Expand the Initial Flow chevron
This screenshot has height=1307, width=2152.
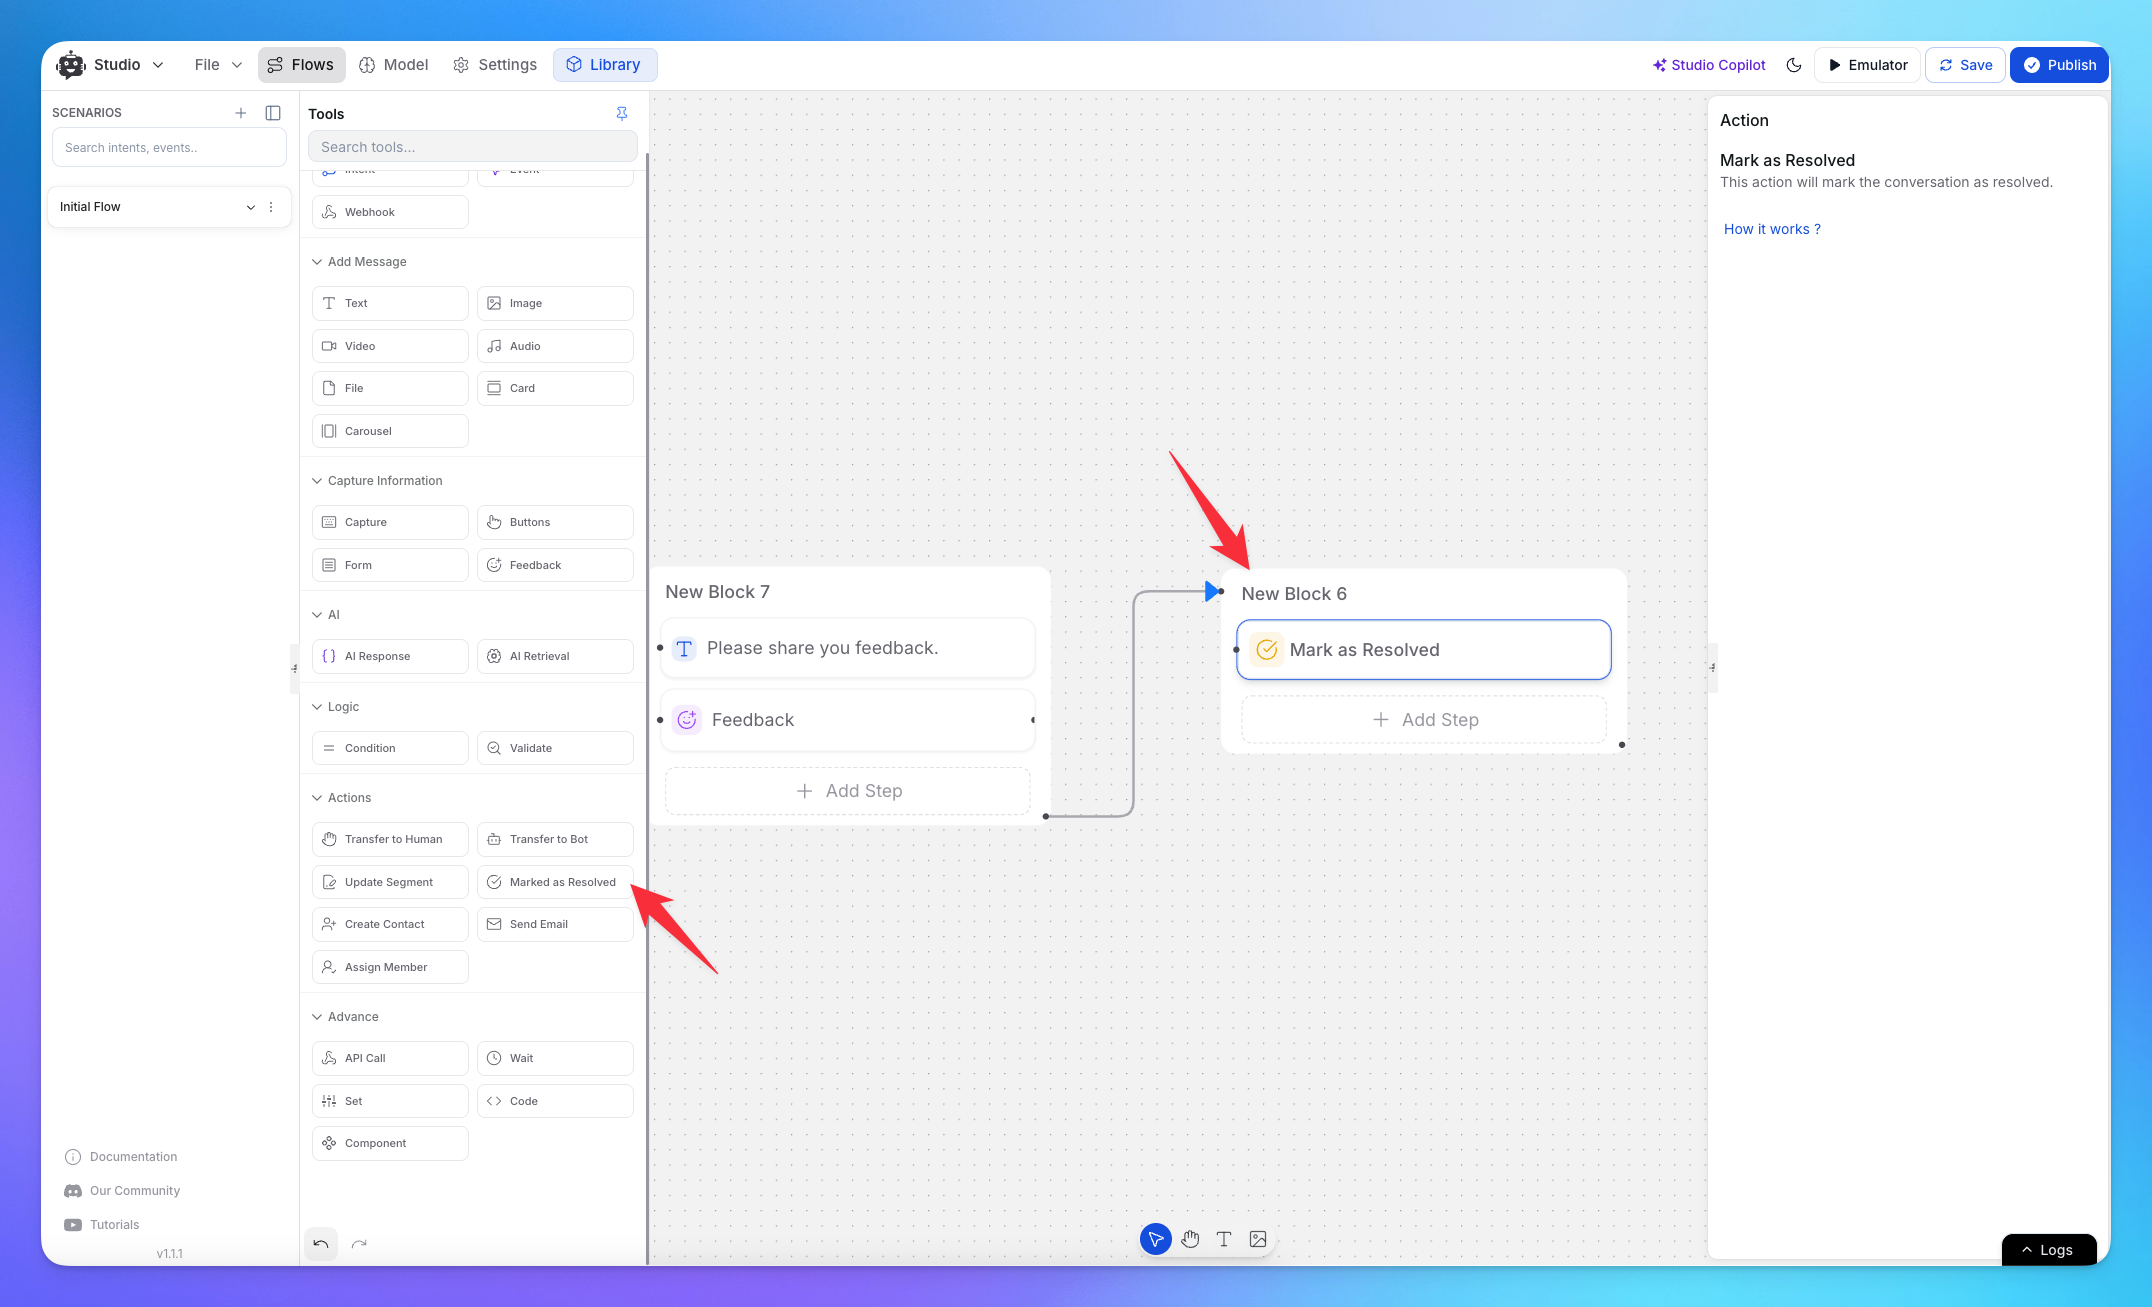pyautogui.click(x=250, y=207)
